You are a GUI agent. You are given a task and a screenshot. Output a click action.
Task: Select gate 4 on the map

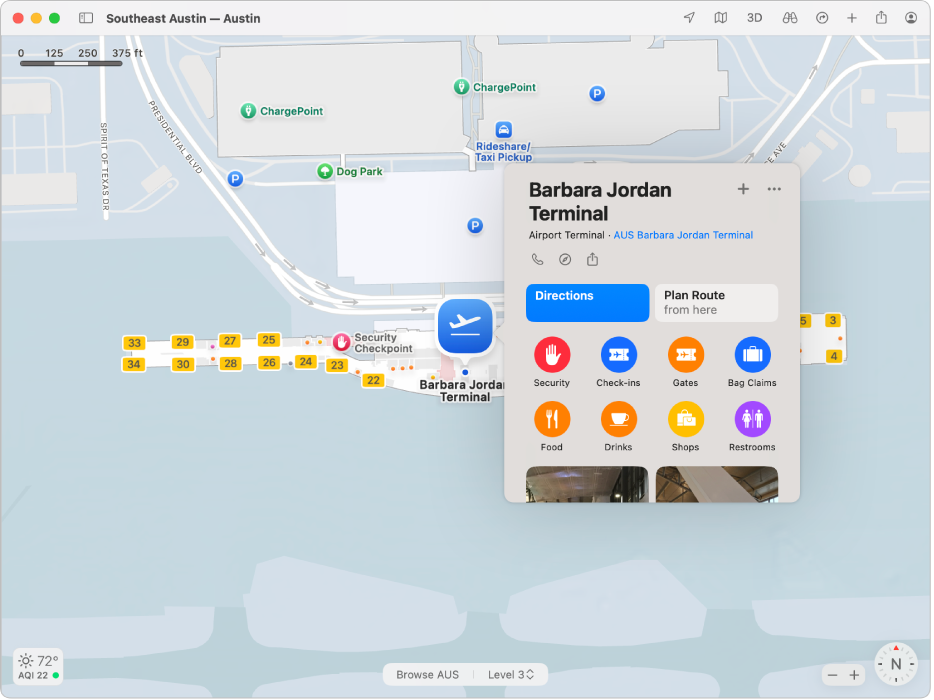[x=834, y=356]
